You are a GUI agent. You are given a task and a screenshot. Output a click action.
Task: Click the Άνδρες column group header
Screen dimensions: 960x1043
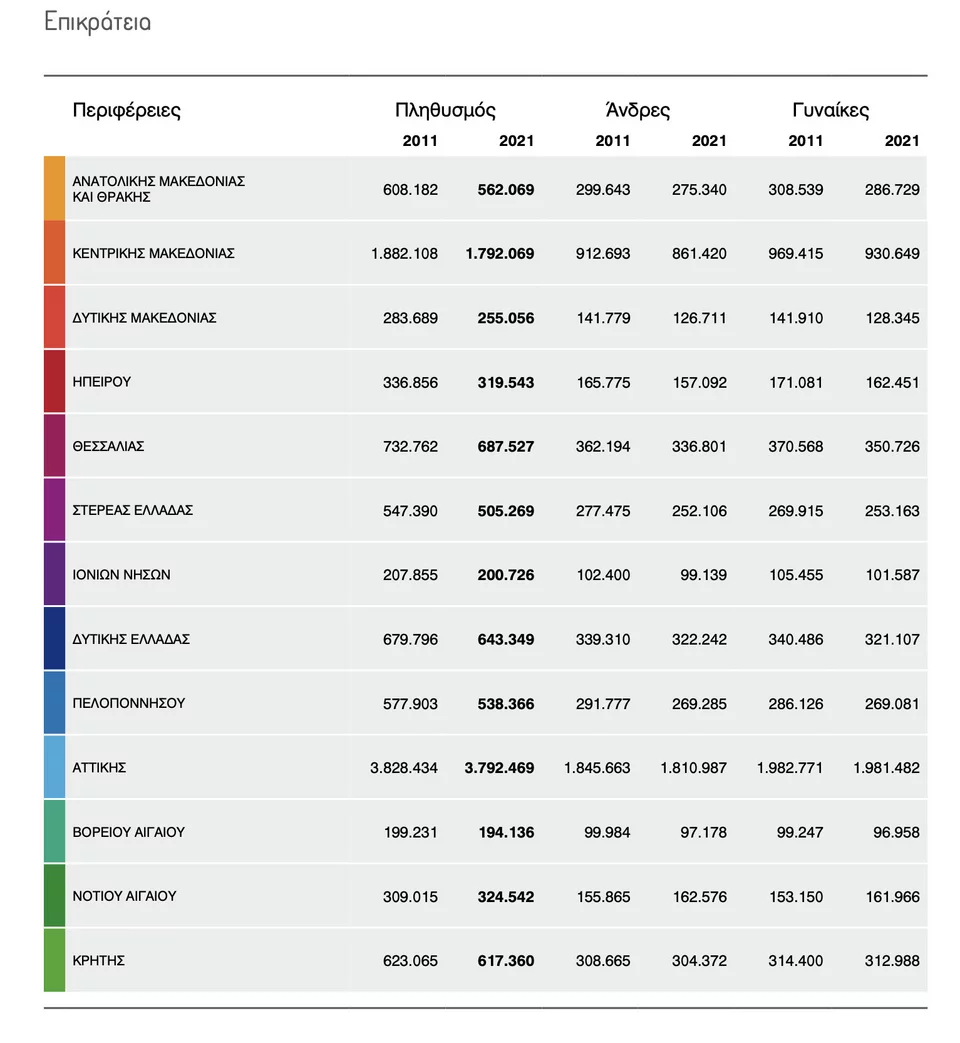(x=637, y=110)
